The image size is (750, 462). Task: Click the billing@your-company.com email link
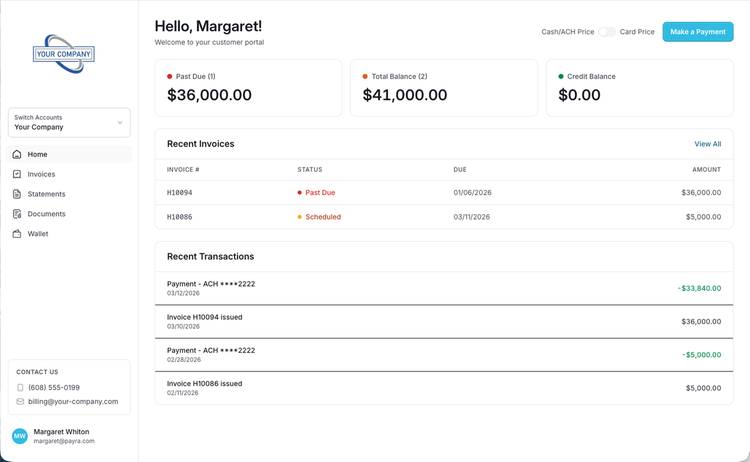tap(73, 402)
